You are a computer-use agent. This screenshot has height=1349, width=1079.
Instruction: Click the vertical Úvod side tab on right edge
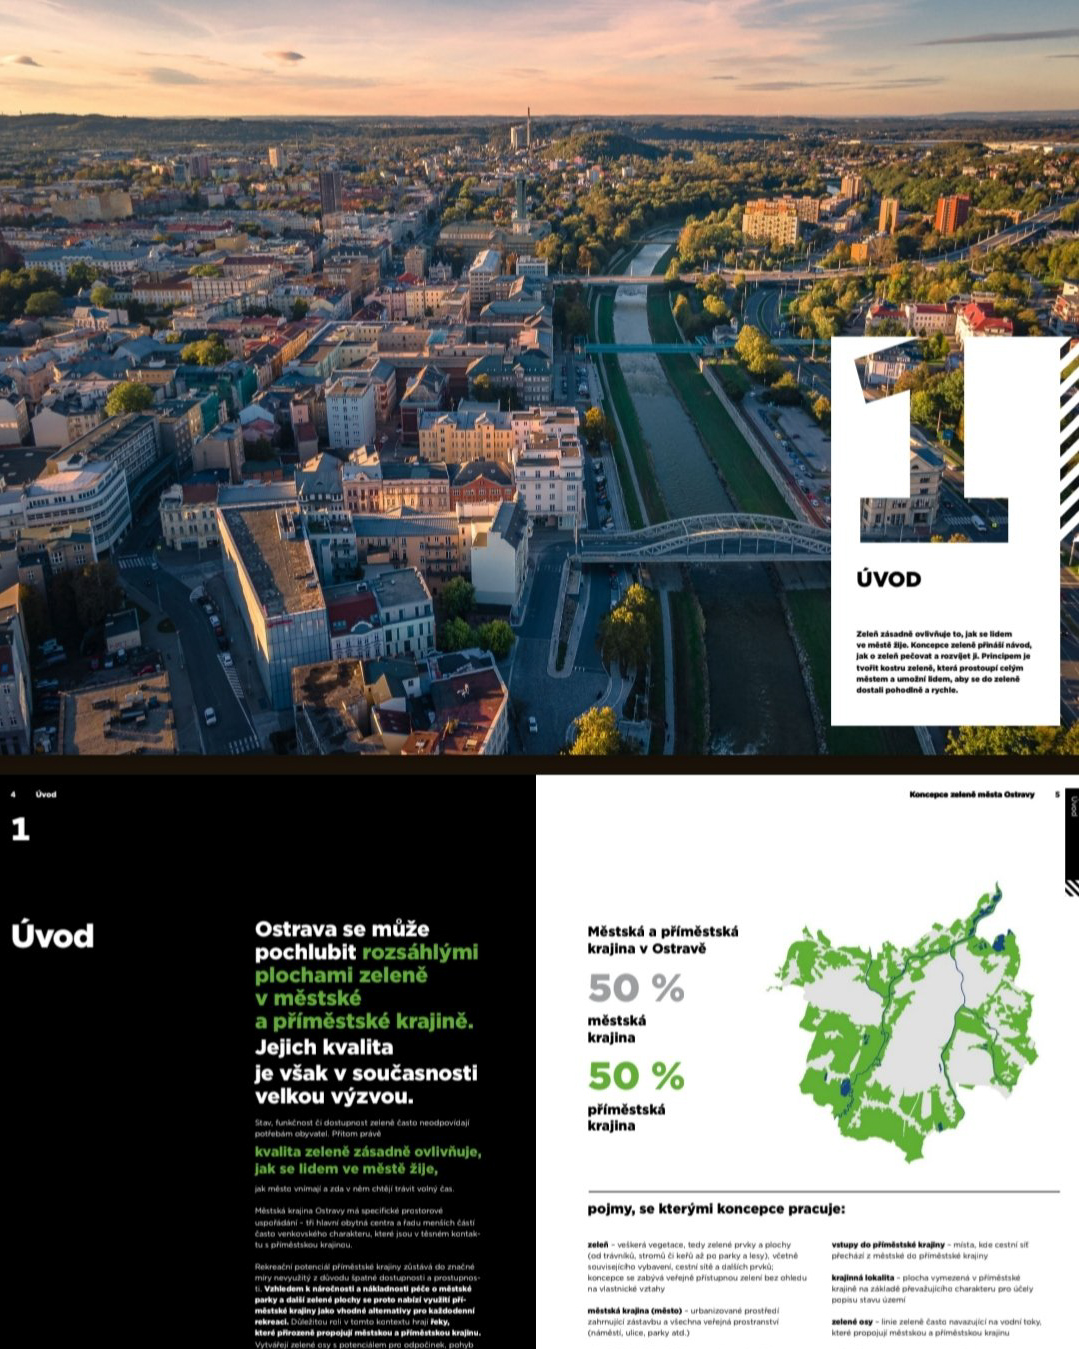(x=1072, y=807)
